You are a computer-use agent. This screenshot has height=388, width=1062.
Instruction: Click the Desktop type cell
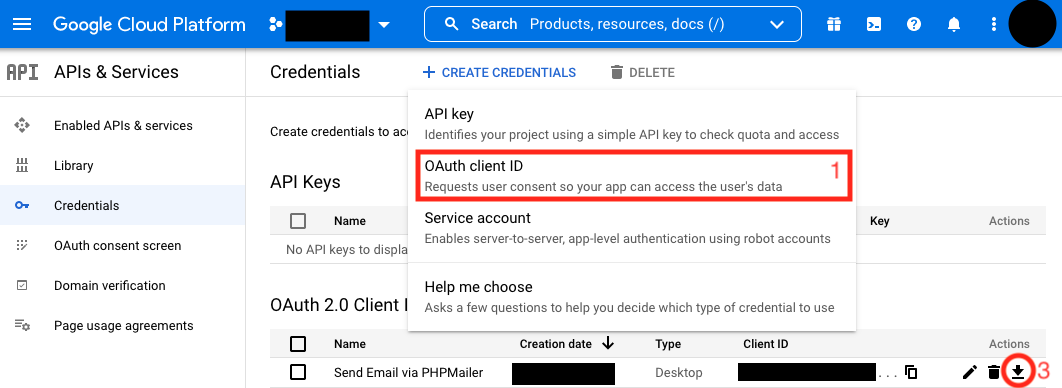[x=679, y=372]
